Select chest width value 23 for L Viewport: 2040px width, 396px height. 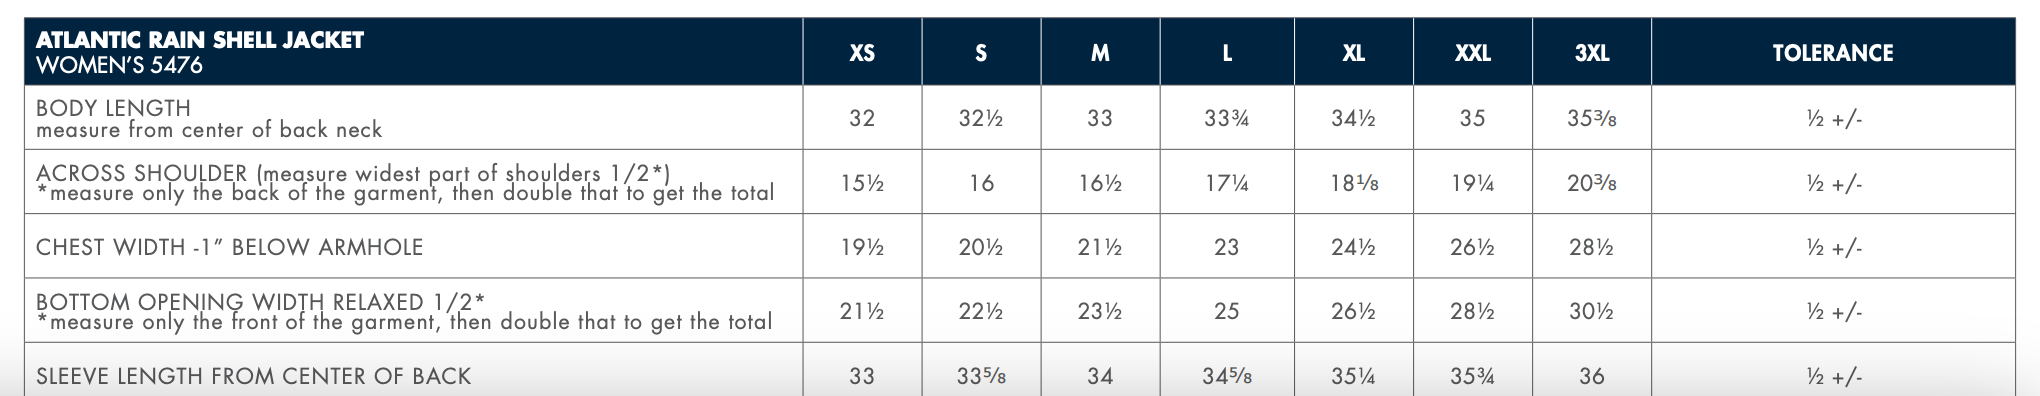pyautogui.click(x=1227, y=247)
